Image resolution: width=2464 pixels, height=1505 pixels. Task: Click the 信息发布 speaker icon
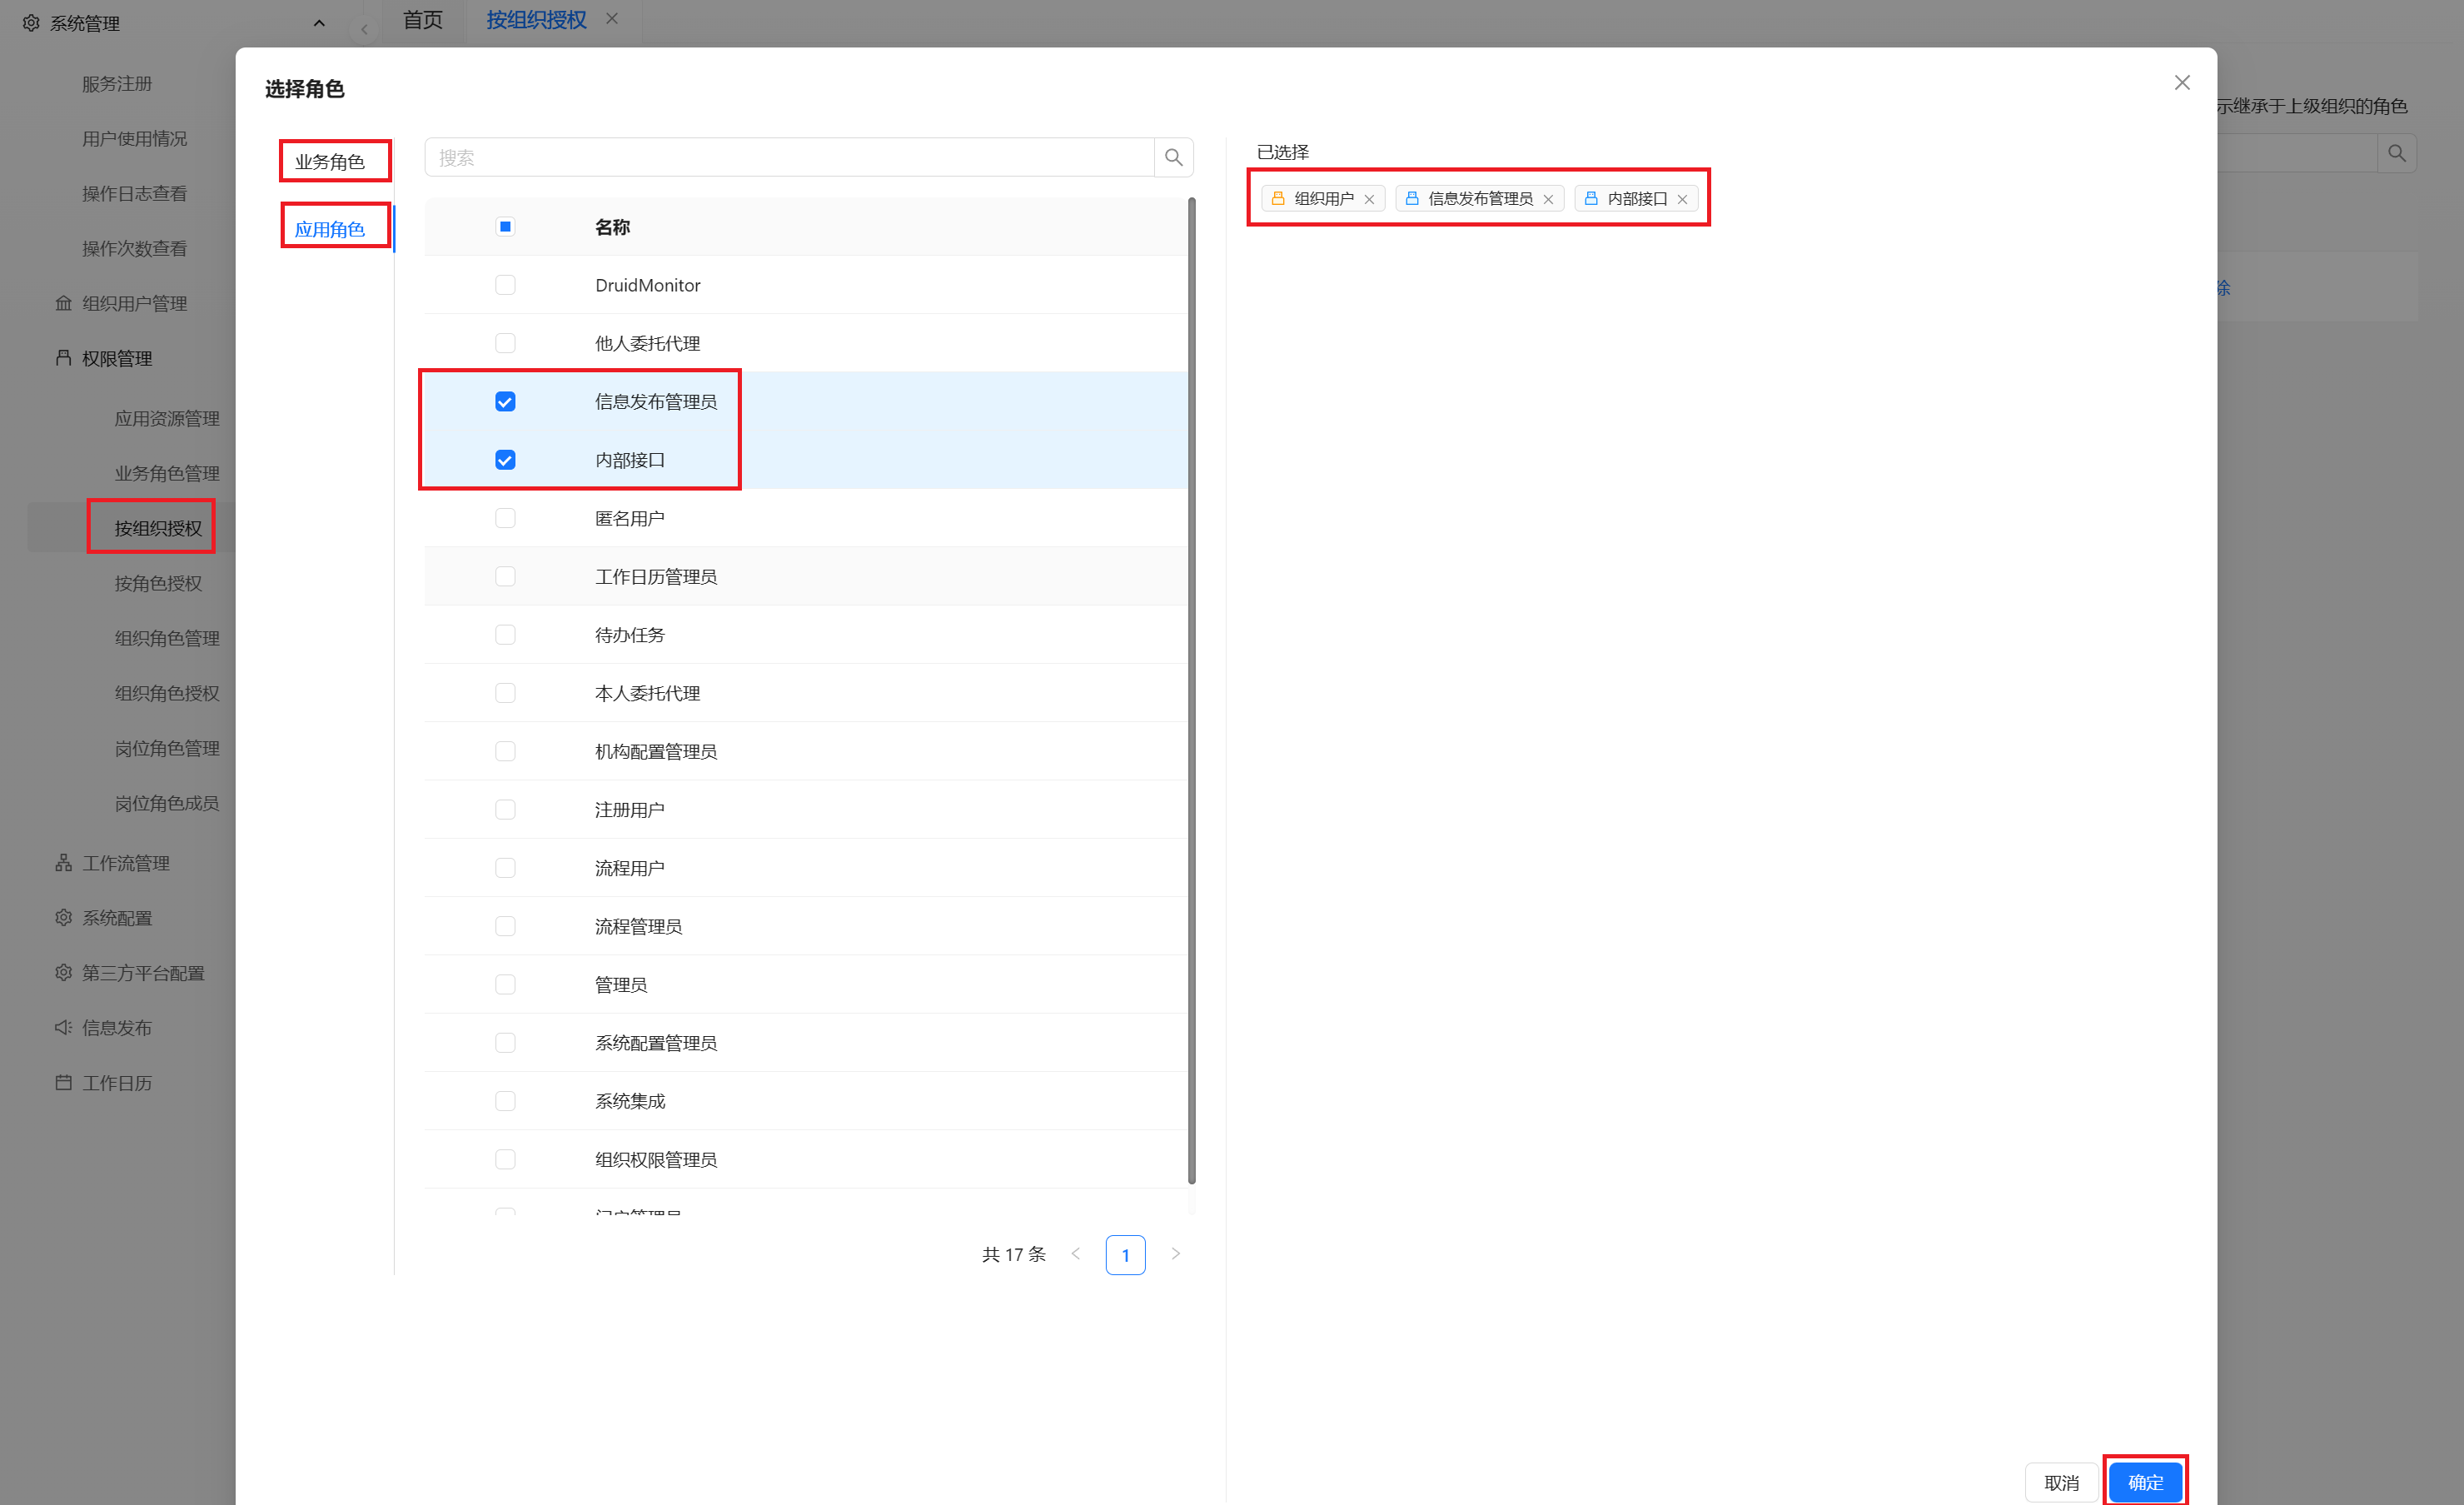(64, 1028)
